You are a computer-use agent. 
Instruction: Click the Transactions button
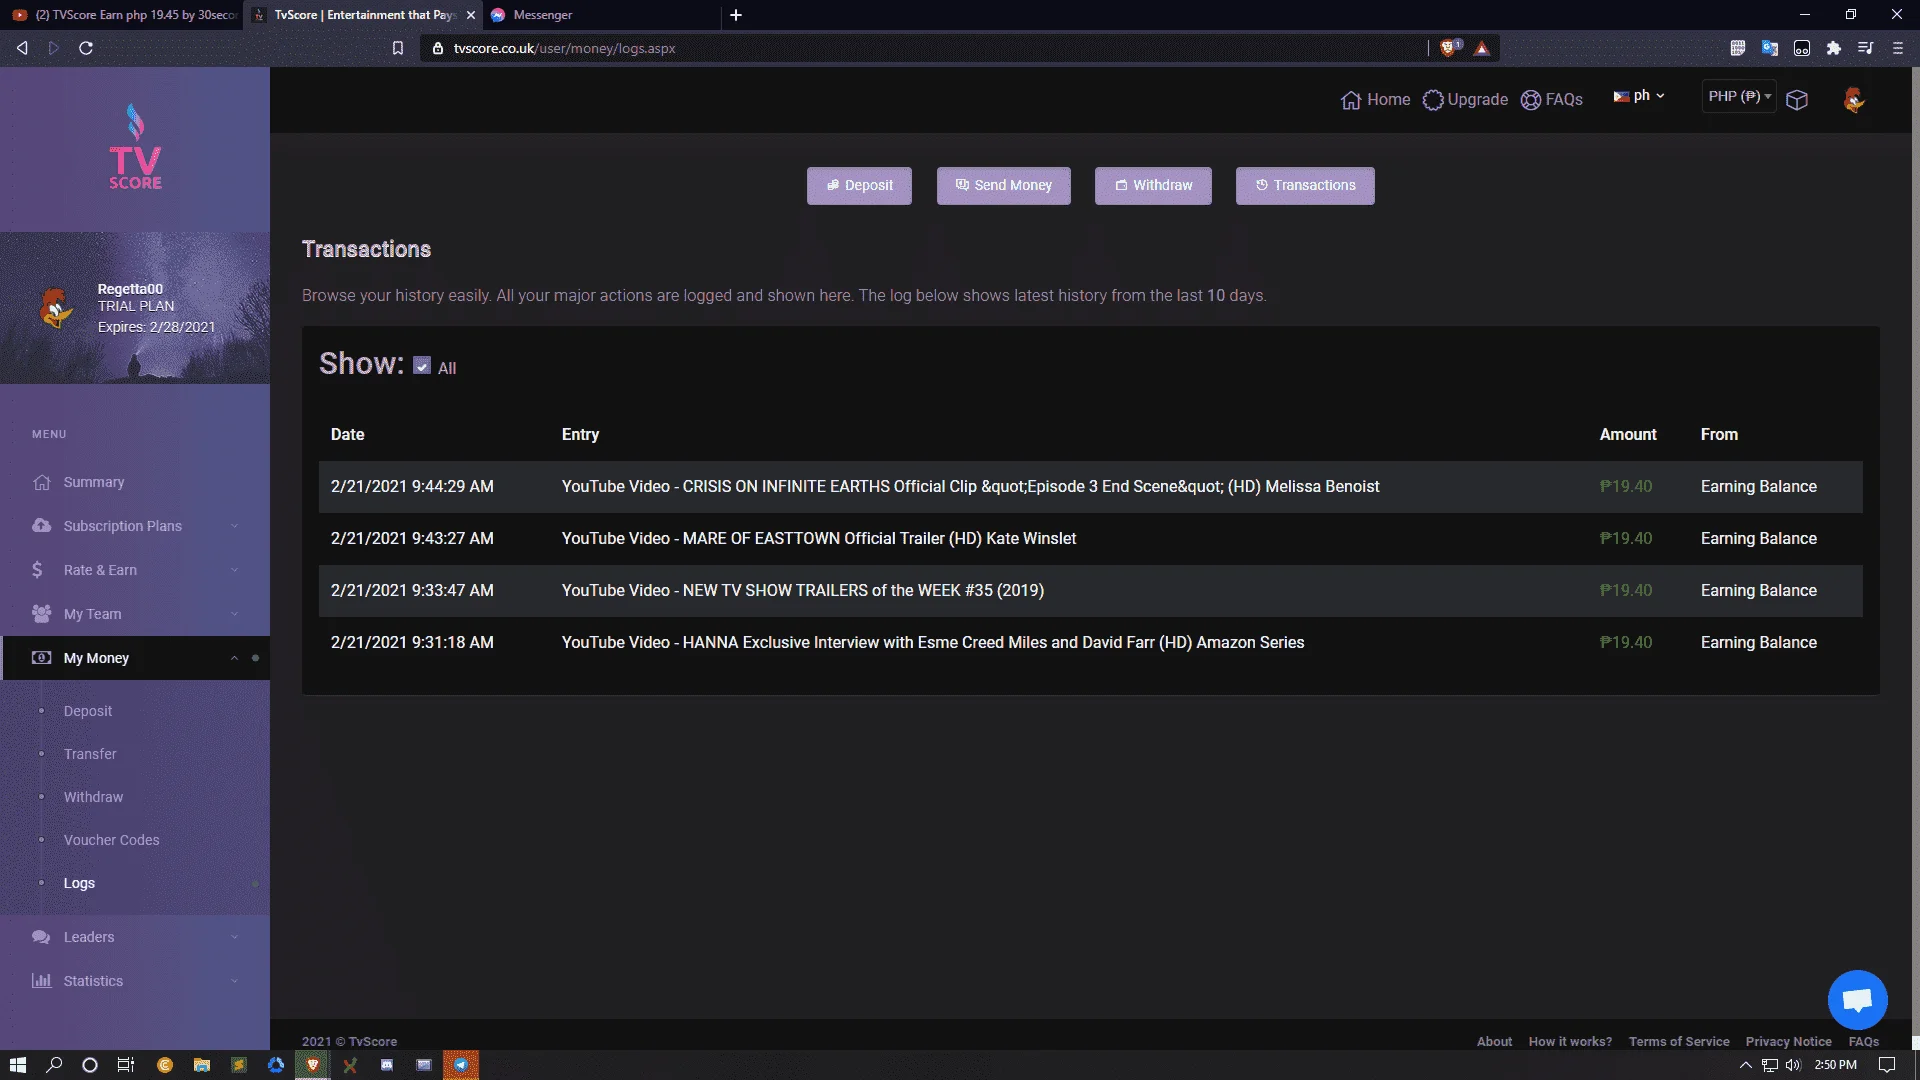(1305, 186)
